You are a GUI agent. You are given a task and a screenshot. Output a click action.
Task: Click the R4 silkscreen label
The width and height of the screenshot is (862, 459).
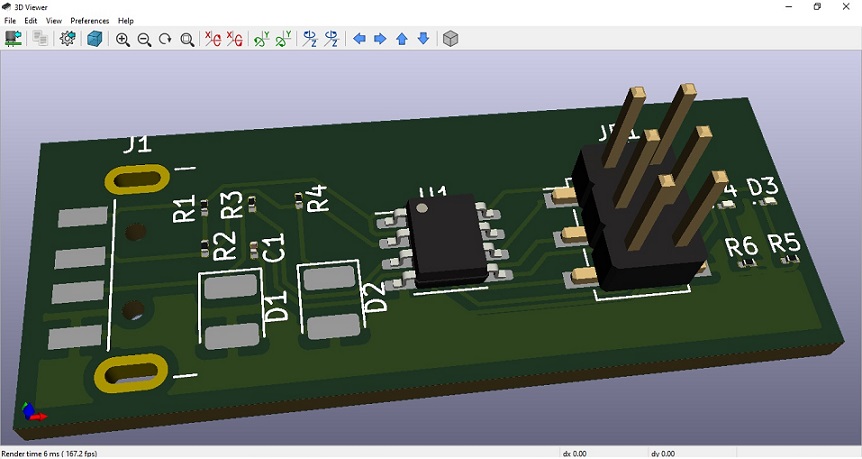[317, 198]
